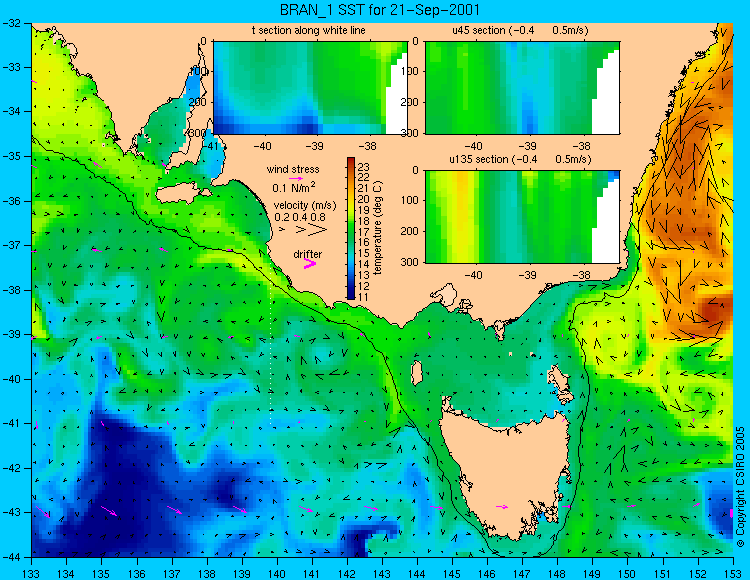Select latitude label '-36' on main left axis
750x580 pixels.
click(x=11, y=201)
